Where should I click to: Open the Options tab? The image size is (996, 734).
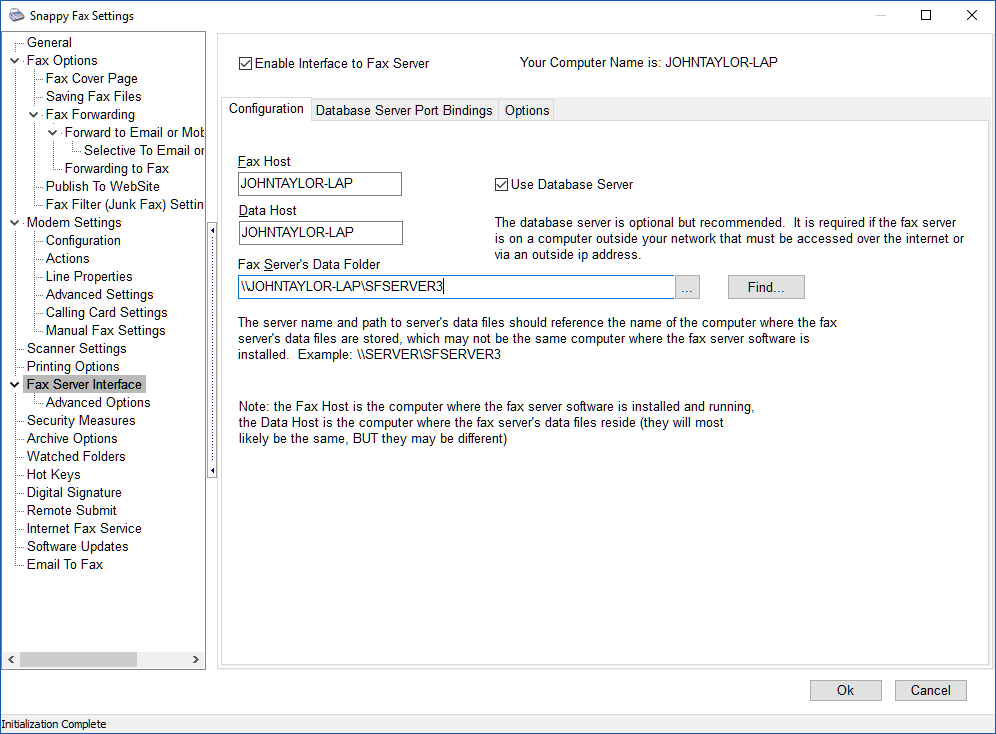point(527,110)
